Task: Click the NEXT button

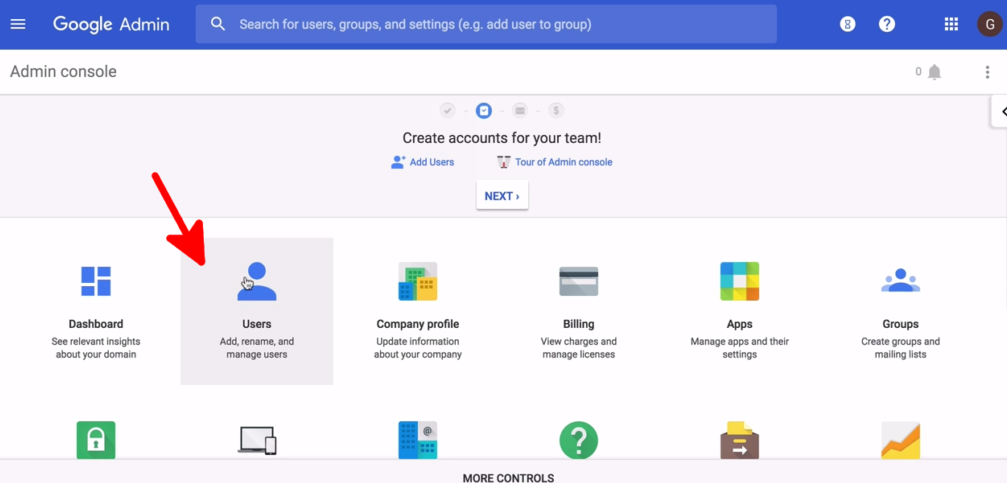Action: click(502, 196)
